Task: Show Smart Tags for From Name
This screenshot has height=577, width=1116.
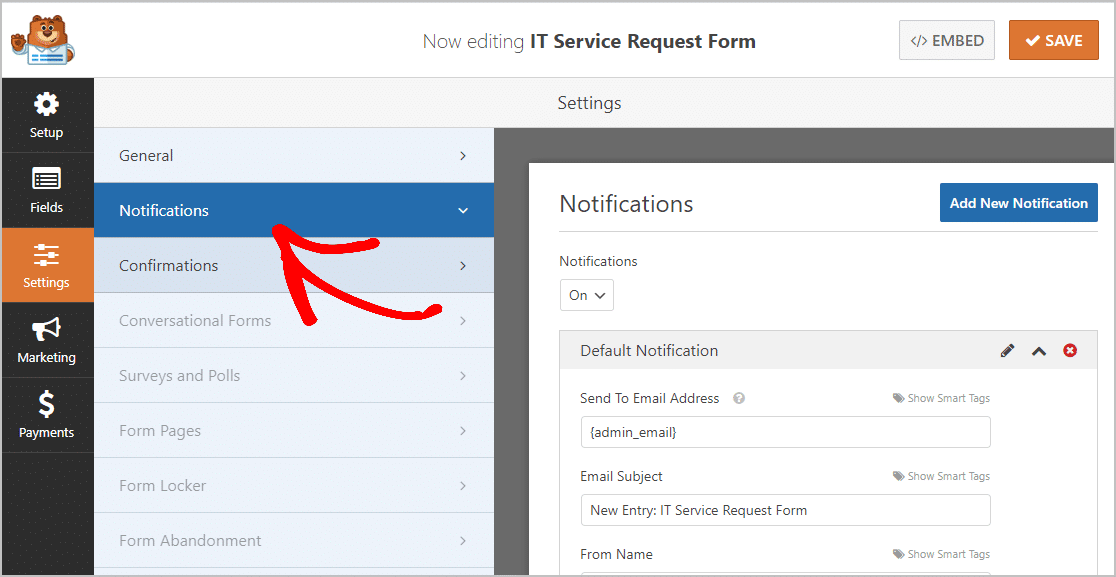Action: click(x=941, y=554)
